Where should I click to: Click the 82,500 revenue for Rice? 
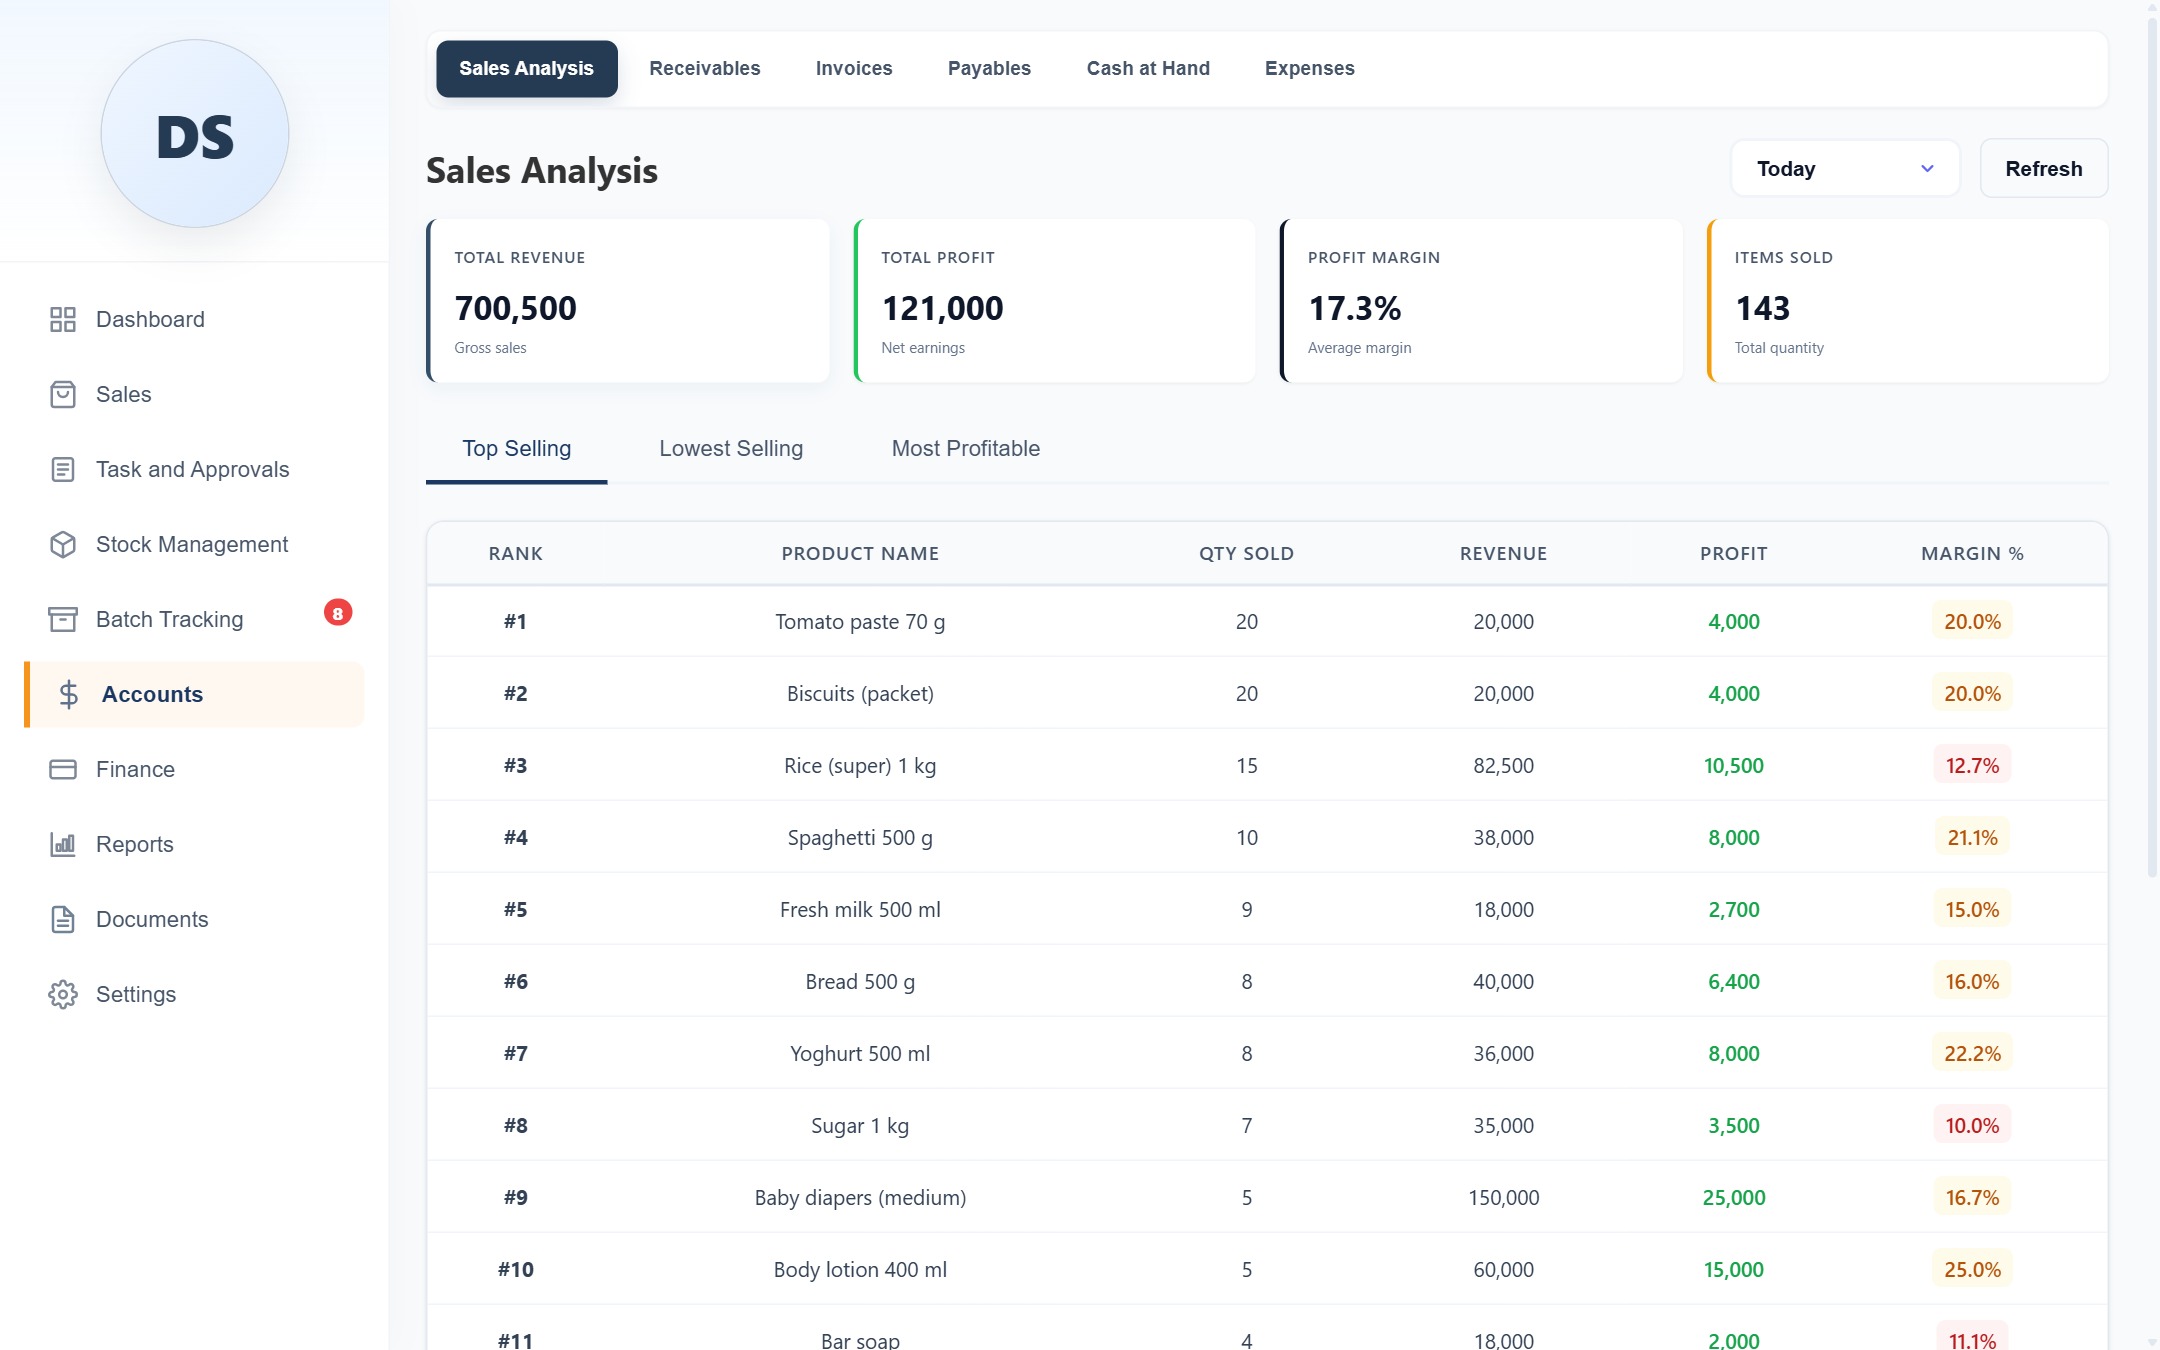(1503, 765)
